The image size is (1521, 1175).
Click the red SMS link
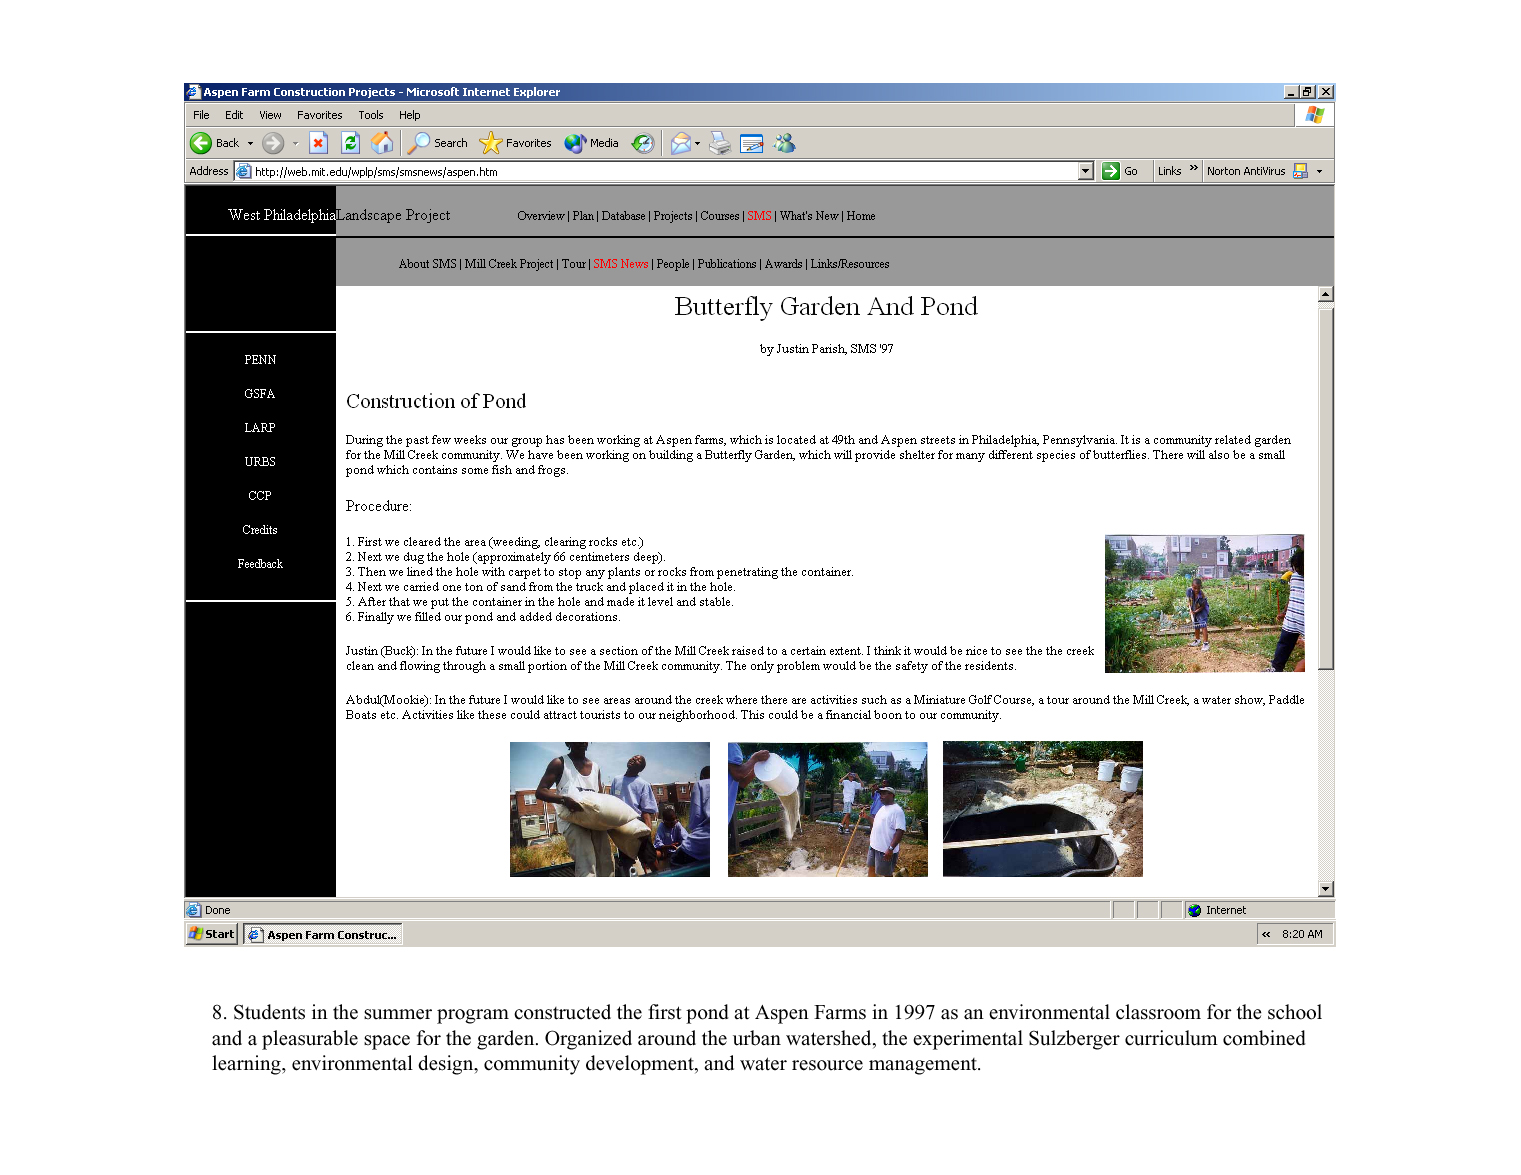759,216
